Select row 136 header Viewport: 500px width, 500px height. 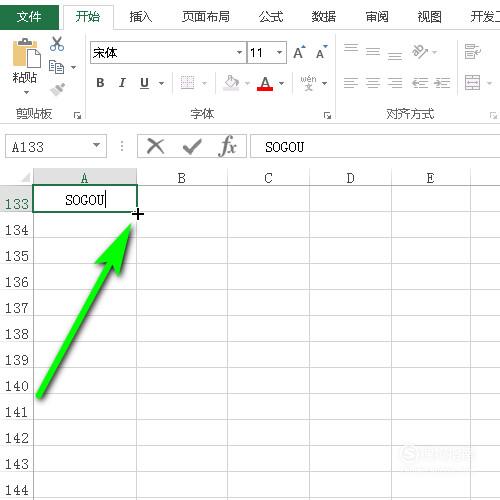[x=17, y=278]
